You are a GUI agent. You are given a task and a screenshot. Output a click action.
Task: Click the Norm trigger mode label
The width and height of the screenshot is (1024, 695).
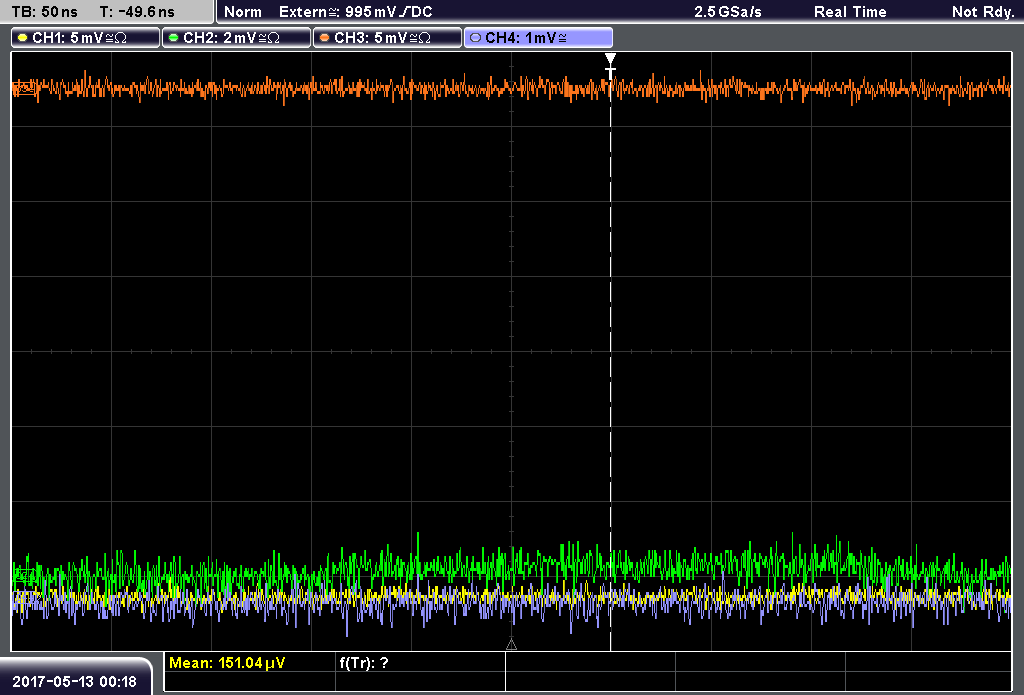coord(243,12)
